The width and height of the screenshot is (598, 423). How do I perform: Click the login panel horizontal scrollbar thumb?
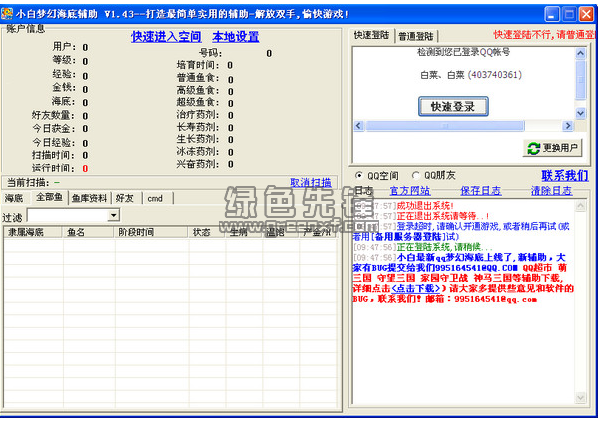(x=445, y=125)
